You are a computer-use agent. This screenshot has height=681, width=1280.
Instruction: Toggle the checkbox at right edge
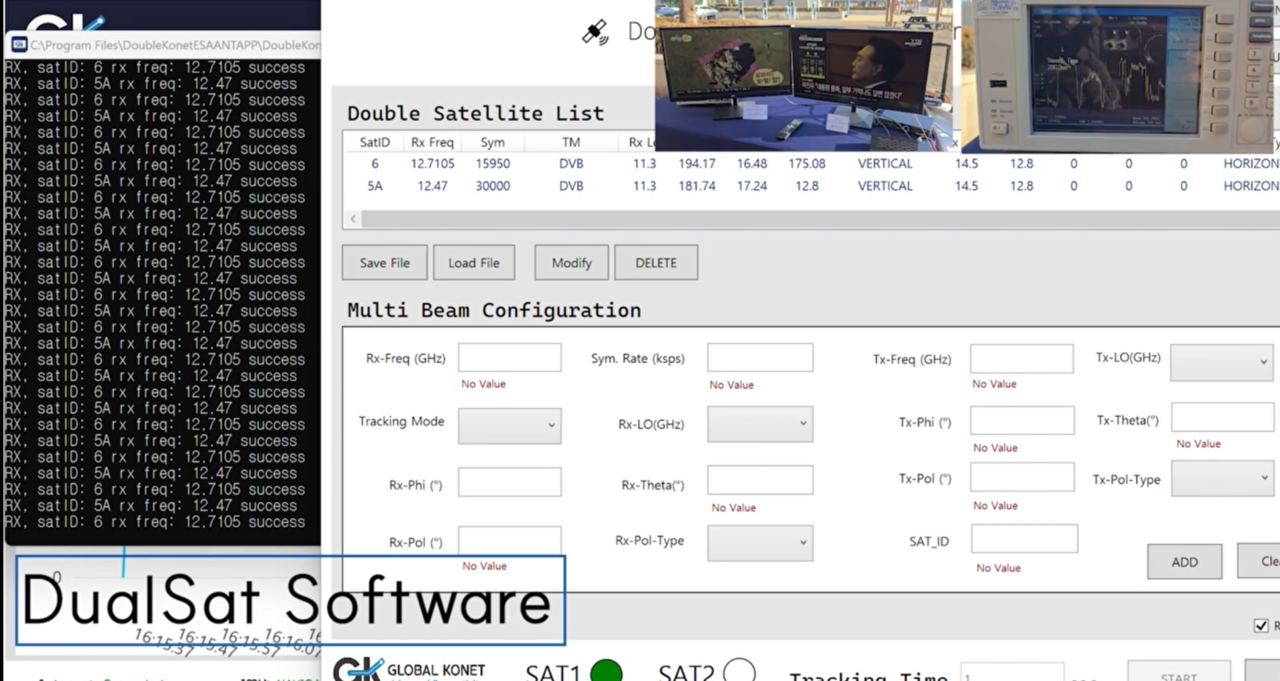(1261, 626)
